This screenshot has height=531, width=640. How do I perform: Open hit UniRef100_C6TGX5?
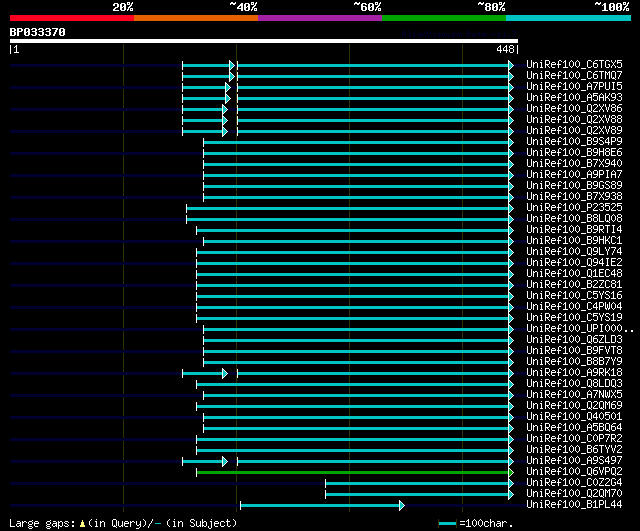coord(574,64)
